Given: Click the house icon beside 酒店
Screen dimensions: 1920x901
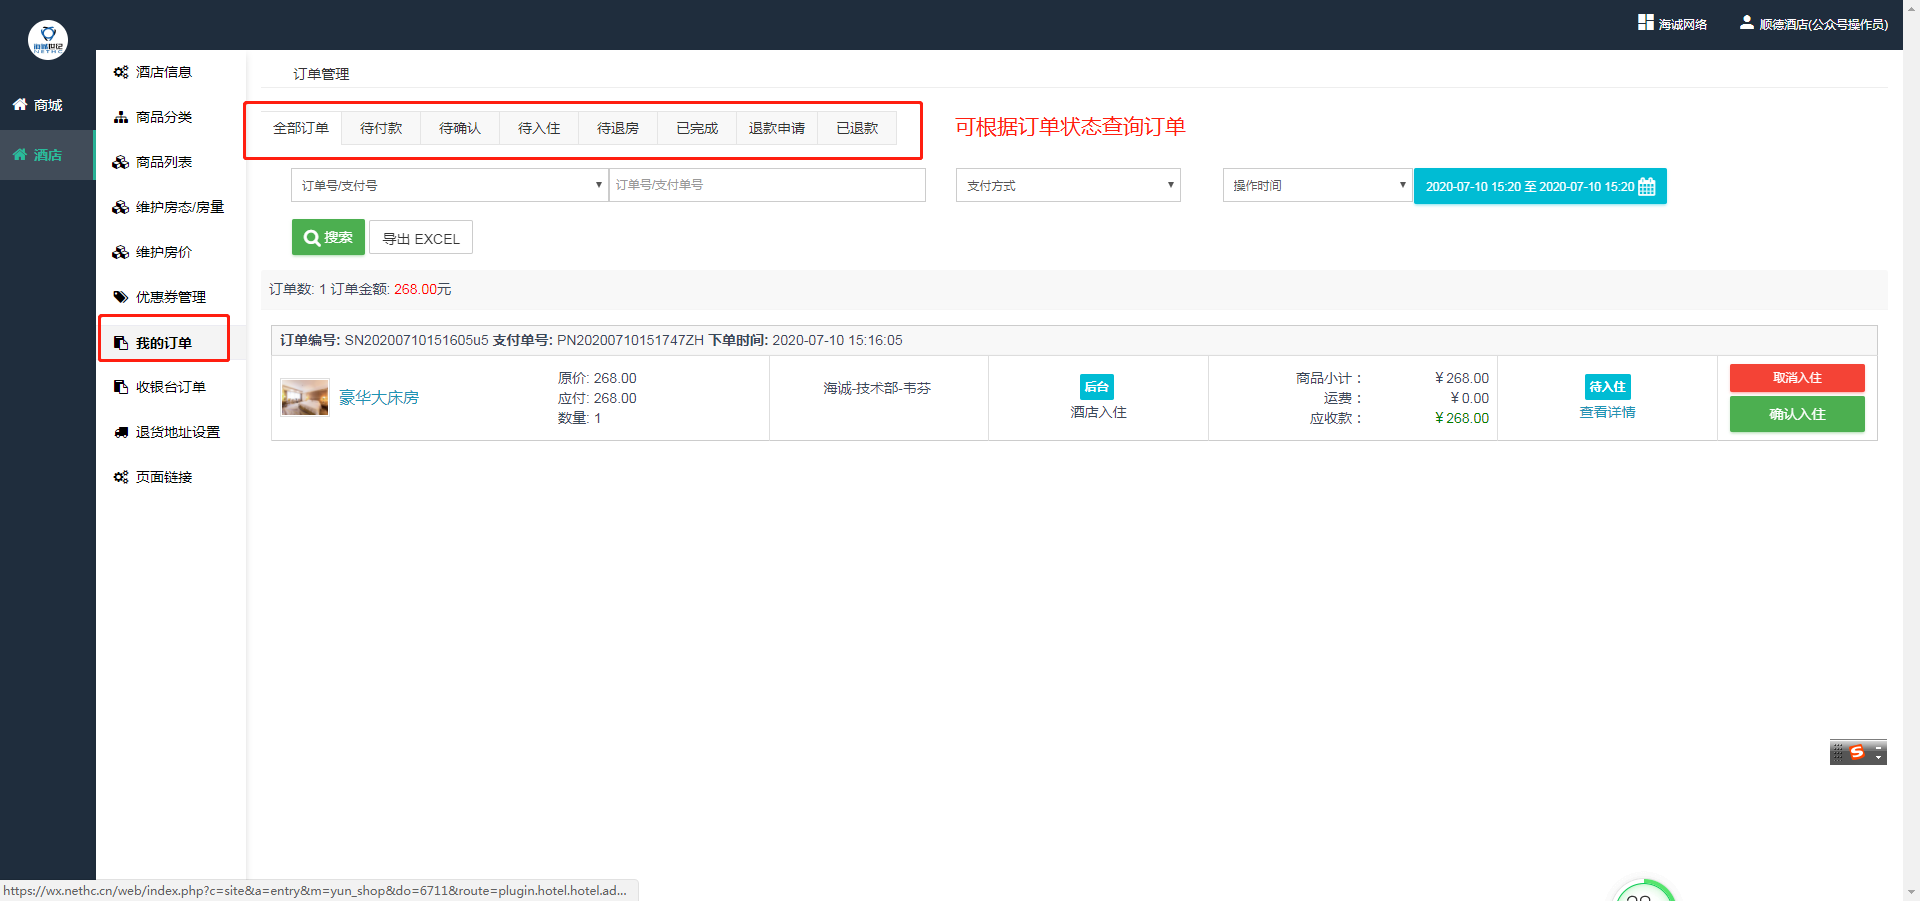Looking at the screenshot, I should (19, 154).
